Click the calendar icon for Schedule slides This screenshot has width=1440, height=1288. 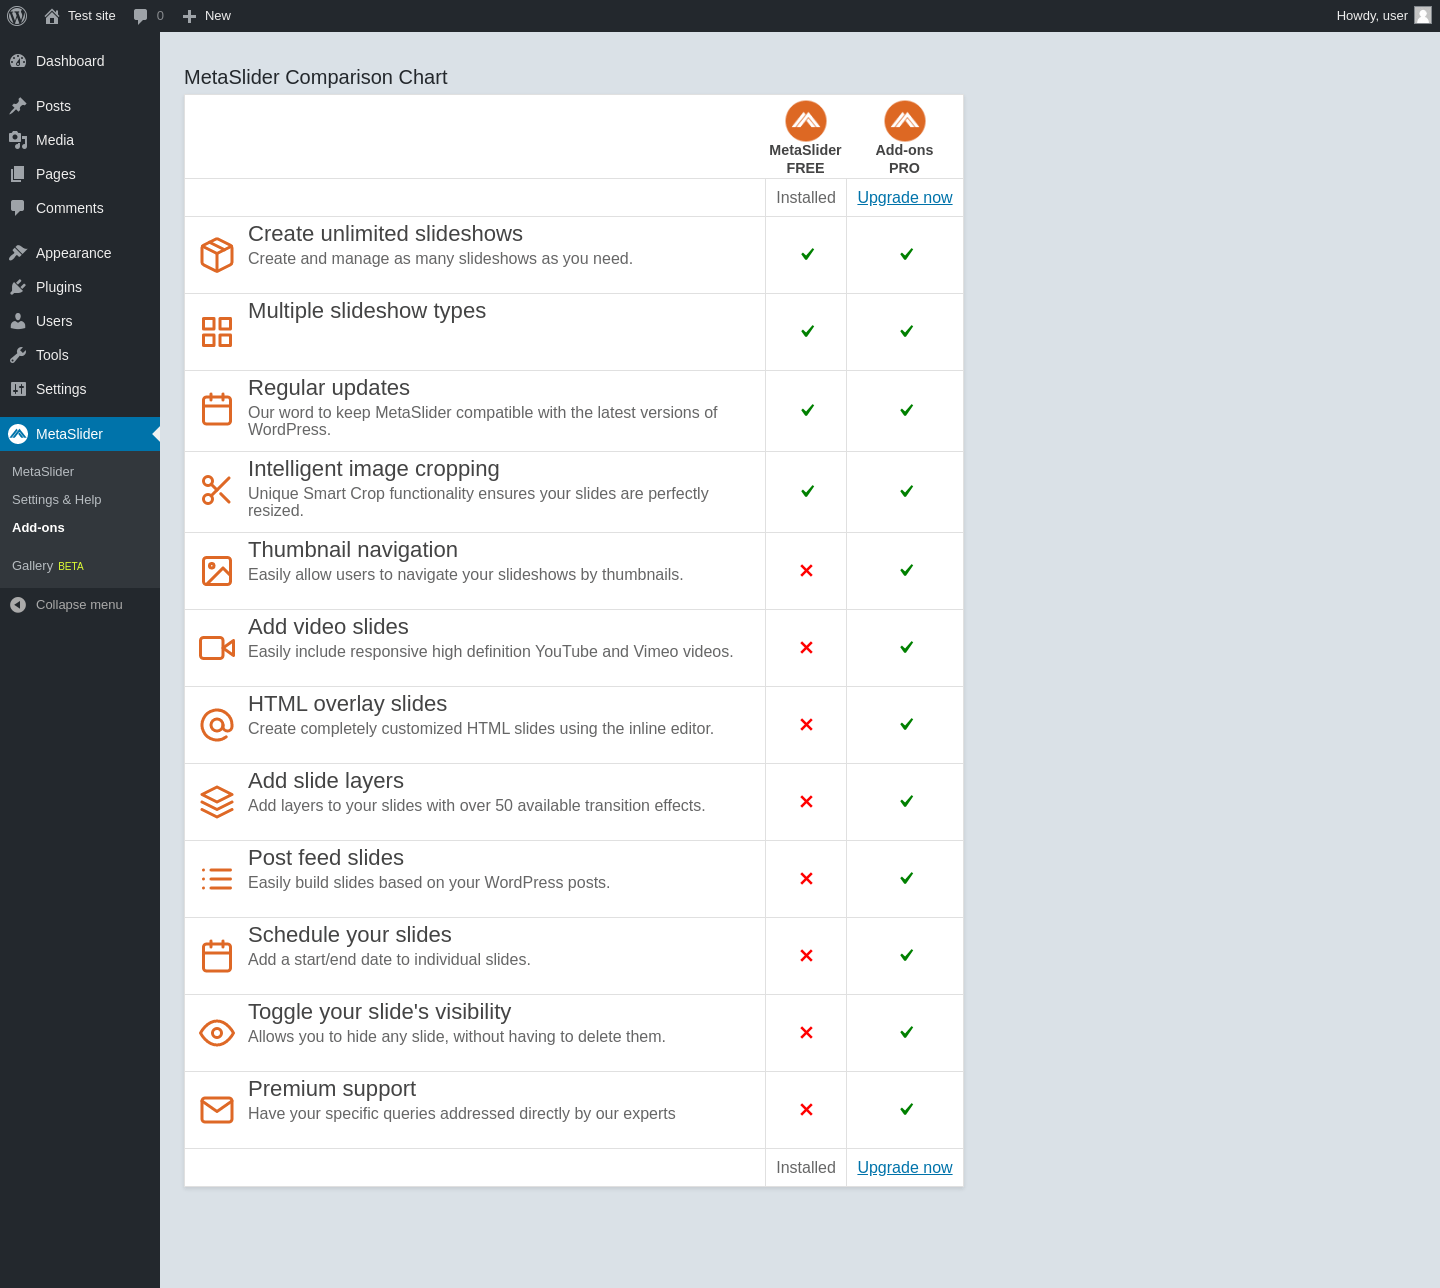(217, 956)
